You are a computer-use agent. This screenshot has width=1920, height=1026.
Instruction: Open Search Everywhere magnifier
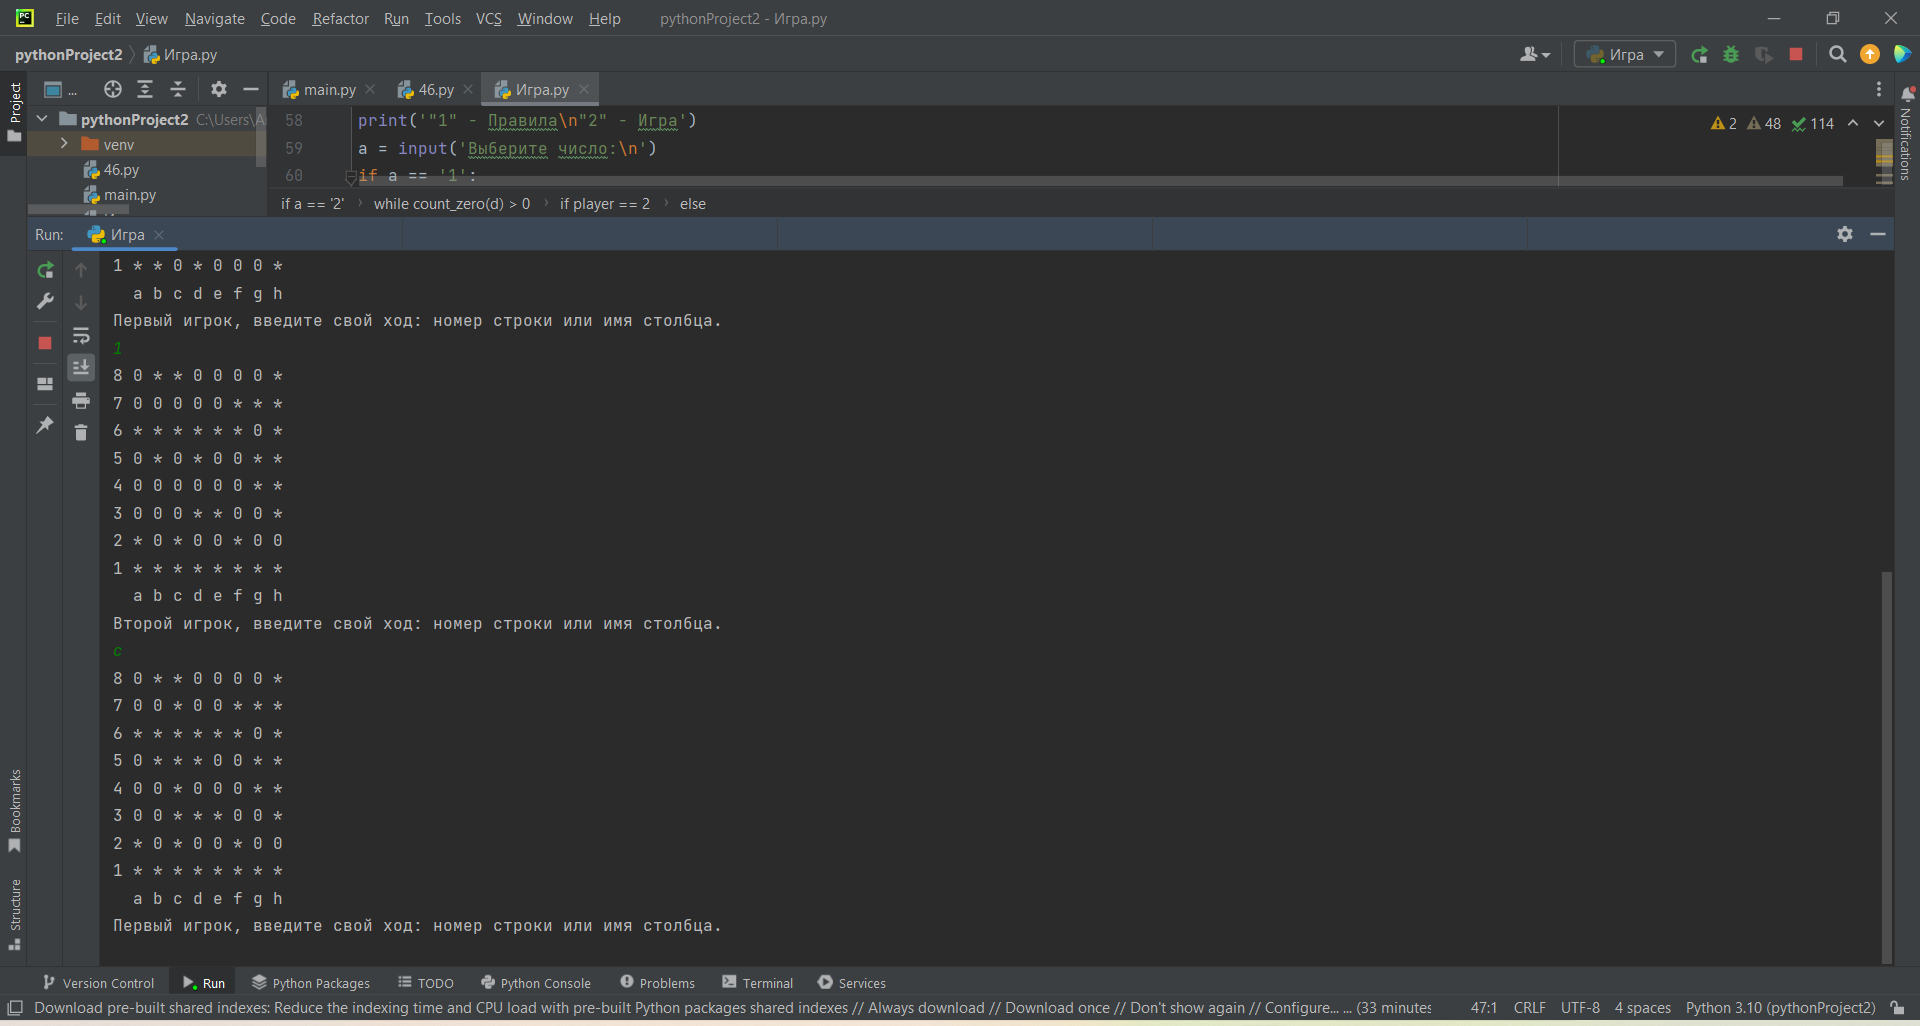(x=1837, y=55)
